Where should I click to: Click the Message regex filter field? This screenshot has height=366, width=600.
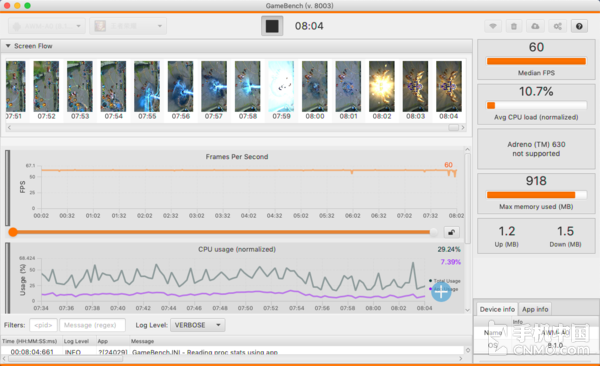(x=92, y=325)
